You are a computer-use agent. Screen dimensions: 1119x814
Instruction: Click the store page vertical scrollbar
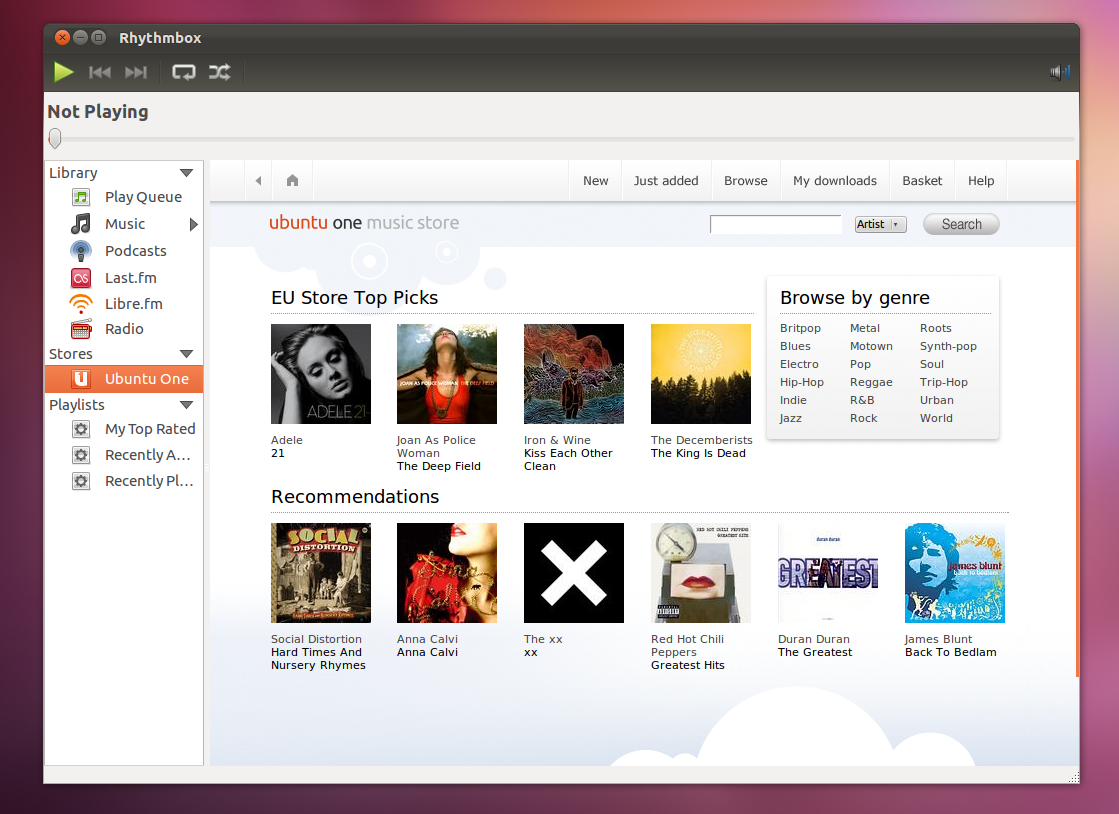pos(1077,419)
